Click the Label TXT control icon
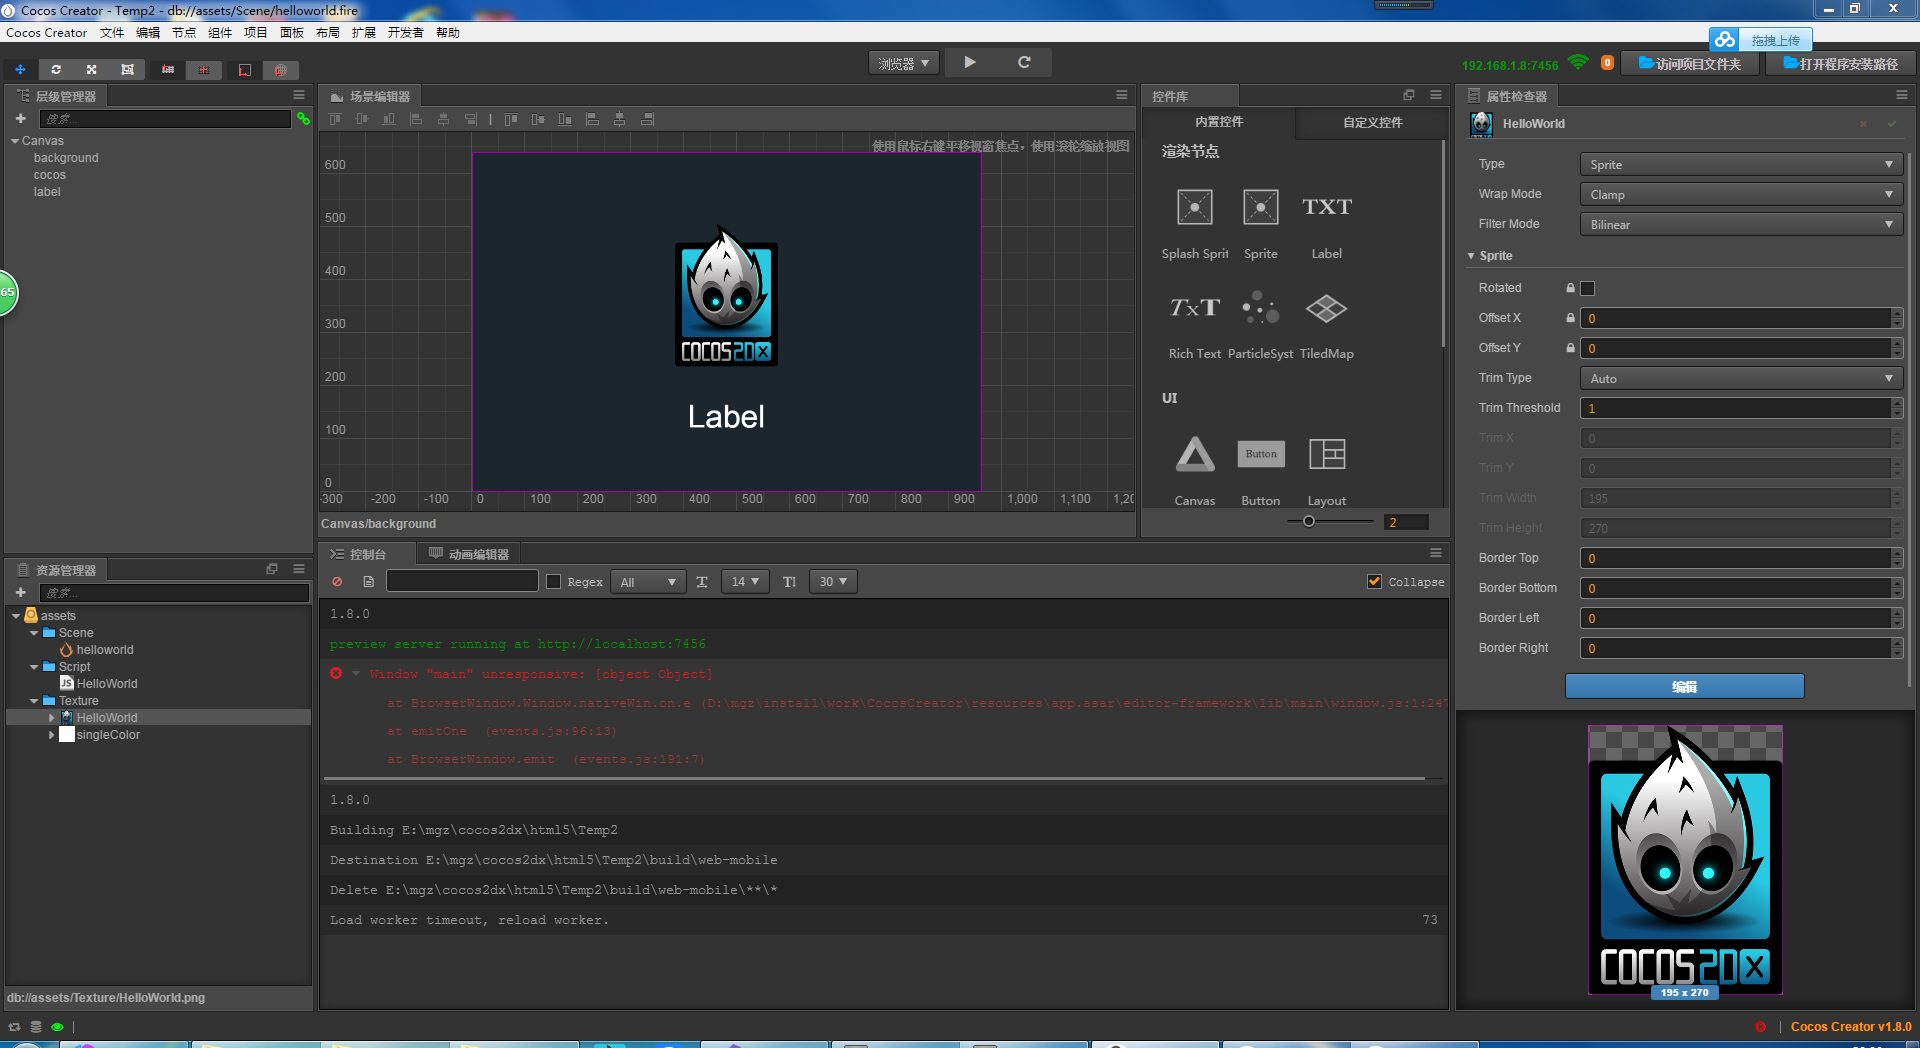1920x1048 pixels. (x=1327, y=207)
